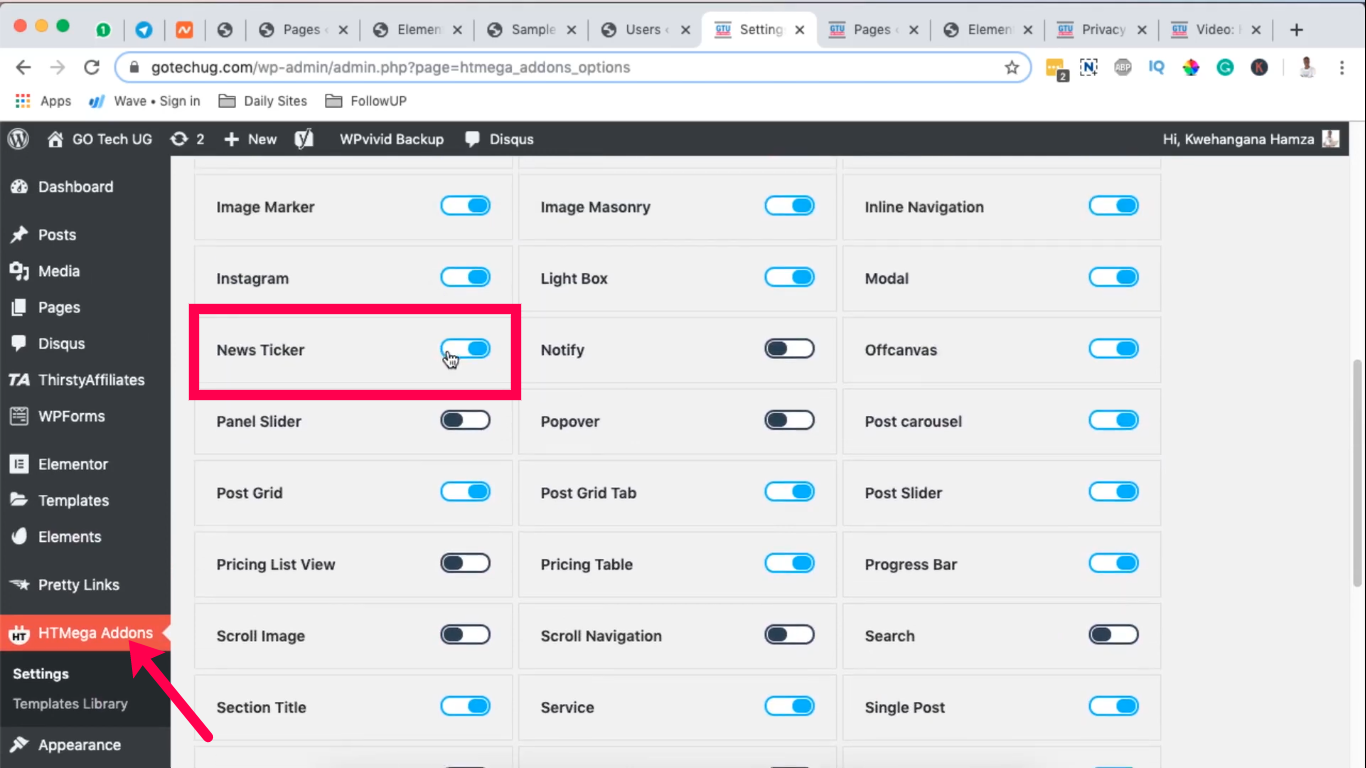Click the Chrome profile avatar
1366x768 pixels.
coord(1306,68)
